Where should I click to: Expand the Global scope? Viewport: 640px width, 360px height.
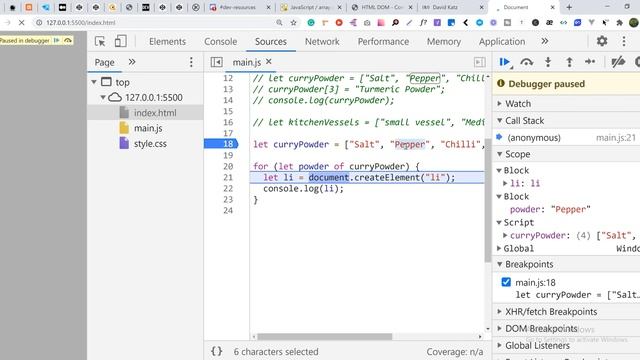point(499,248)
